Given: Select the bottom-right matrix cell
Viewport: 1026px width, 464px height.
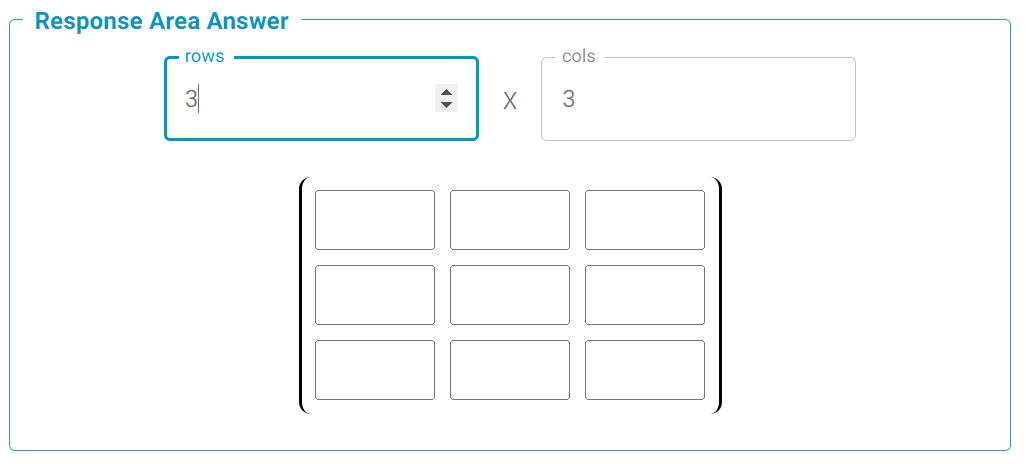Looking at the screenshot, I should 645,370.
